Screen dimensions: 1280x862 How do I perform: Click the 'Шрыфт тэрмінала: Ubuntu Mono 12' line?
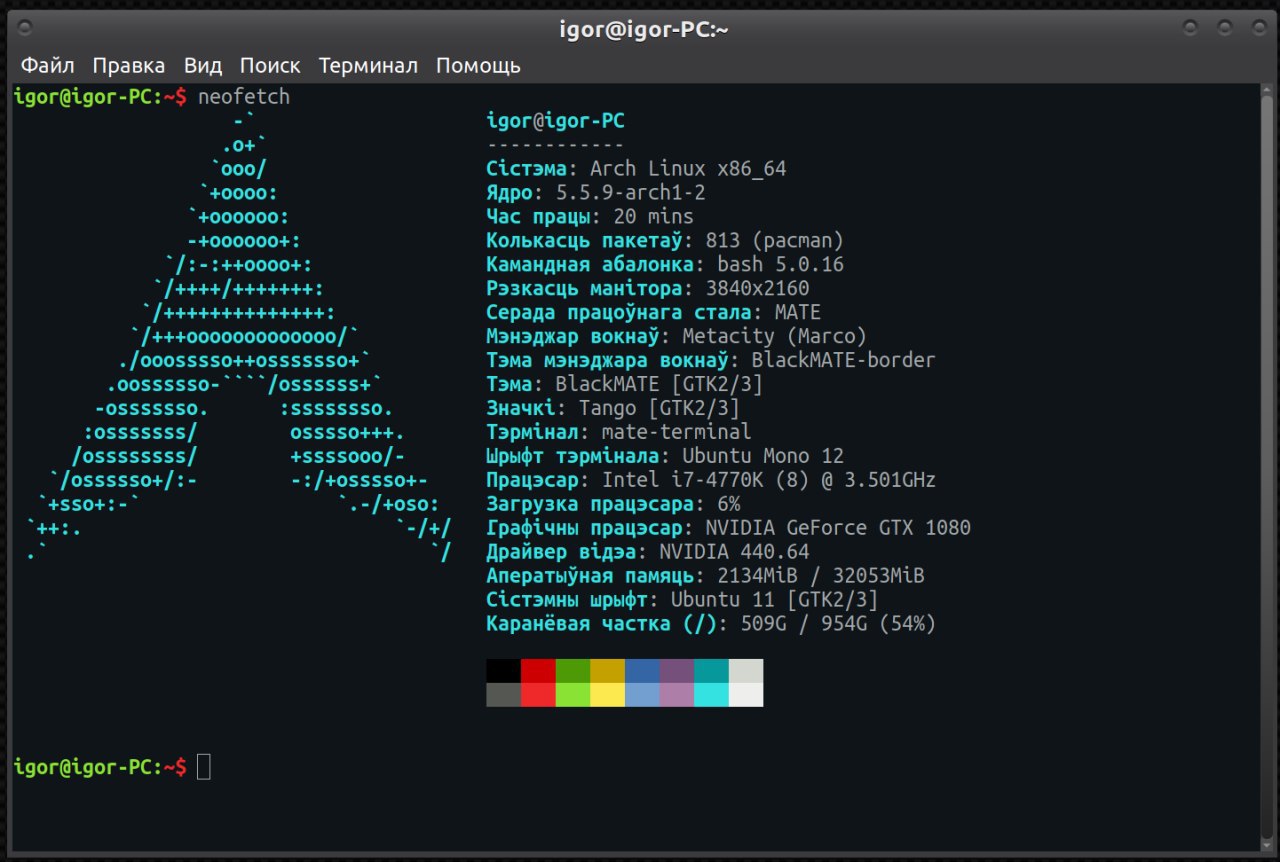(665, 457)
